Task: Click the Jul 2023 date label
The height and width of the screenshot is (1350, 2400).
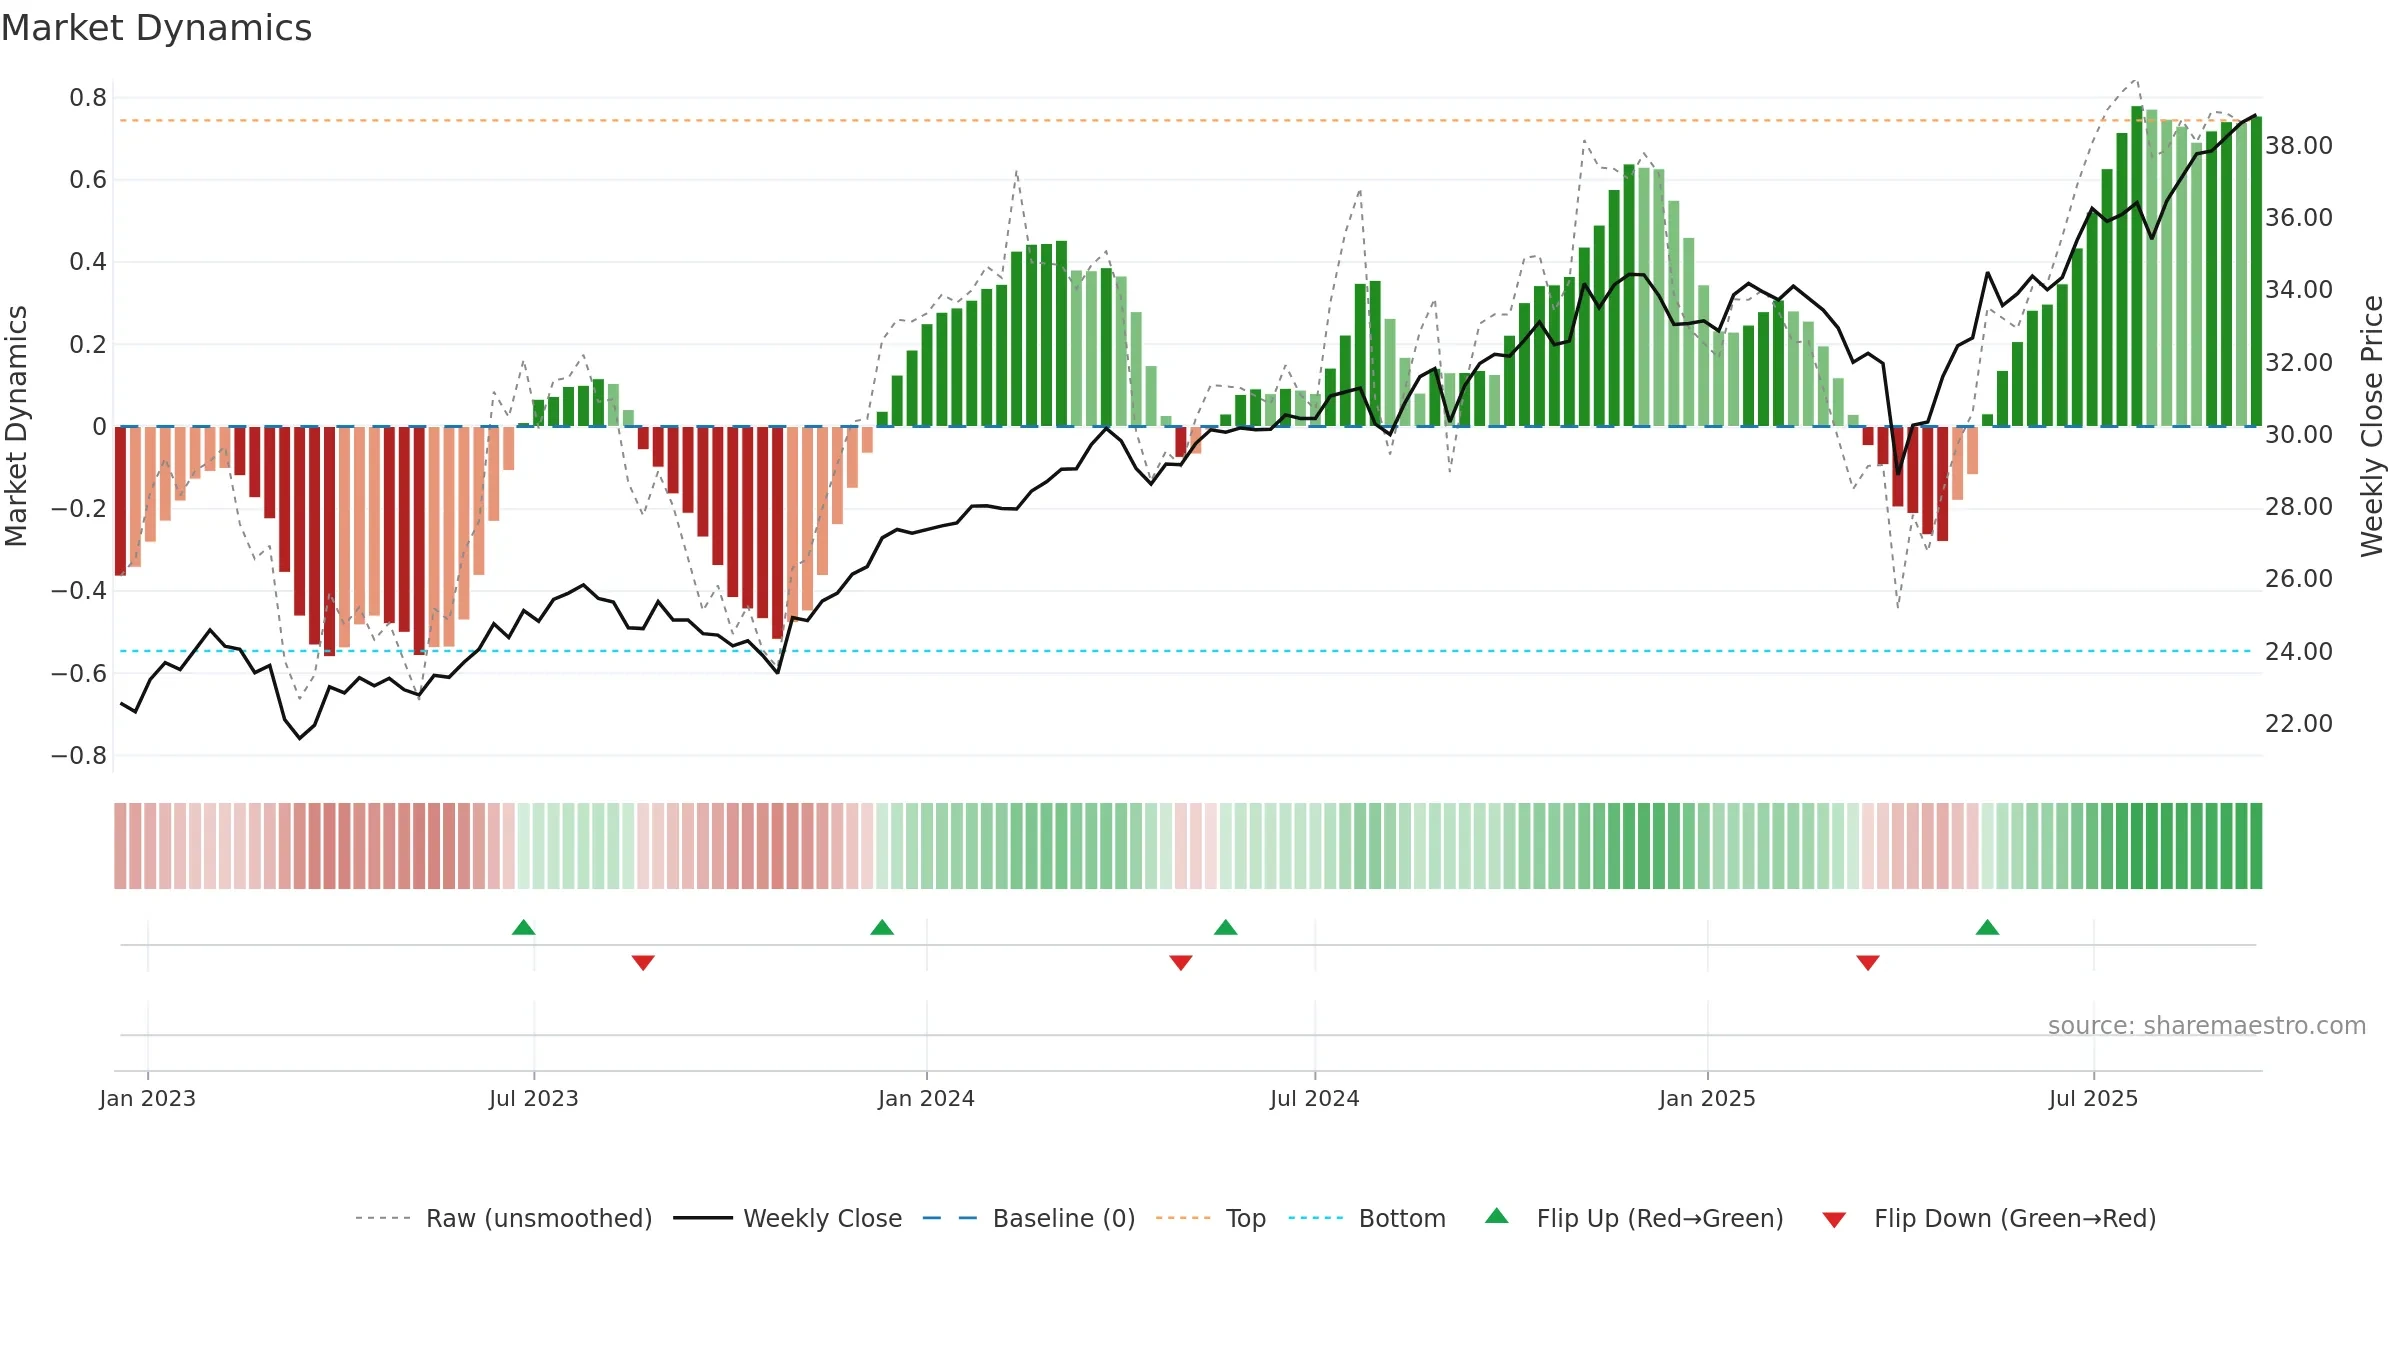Action: click(534, 1098)
